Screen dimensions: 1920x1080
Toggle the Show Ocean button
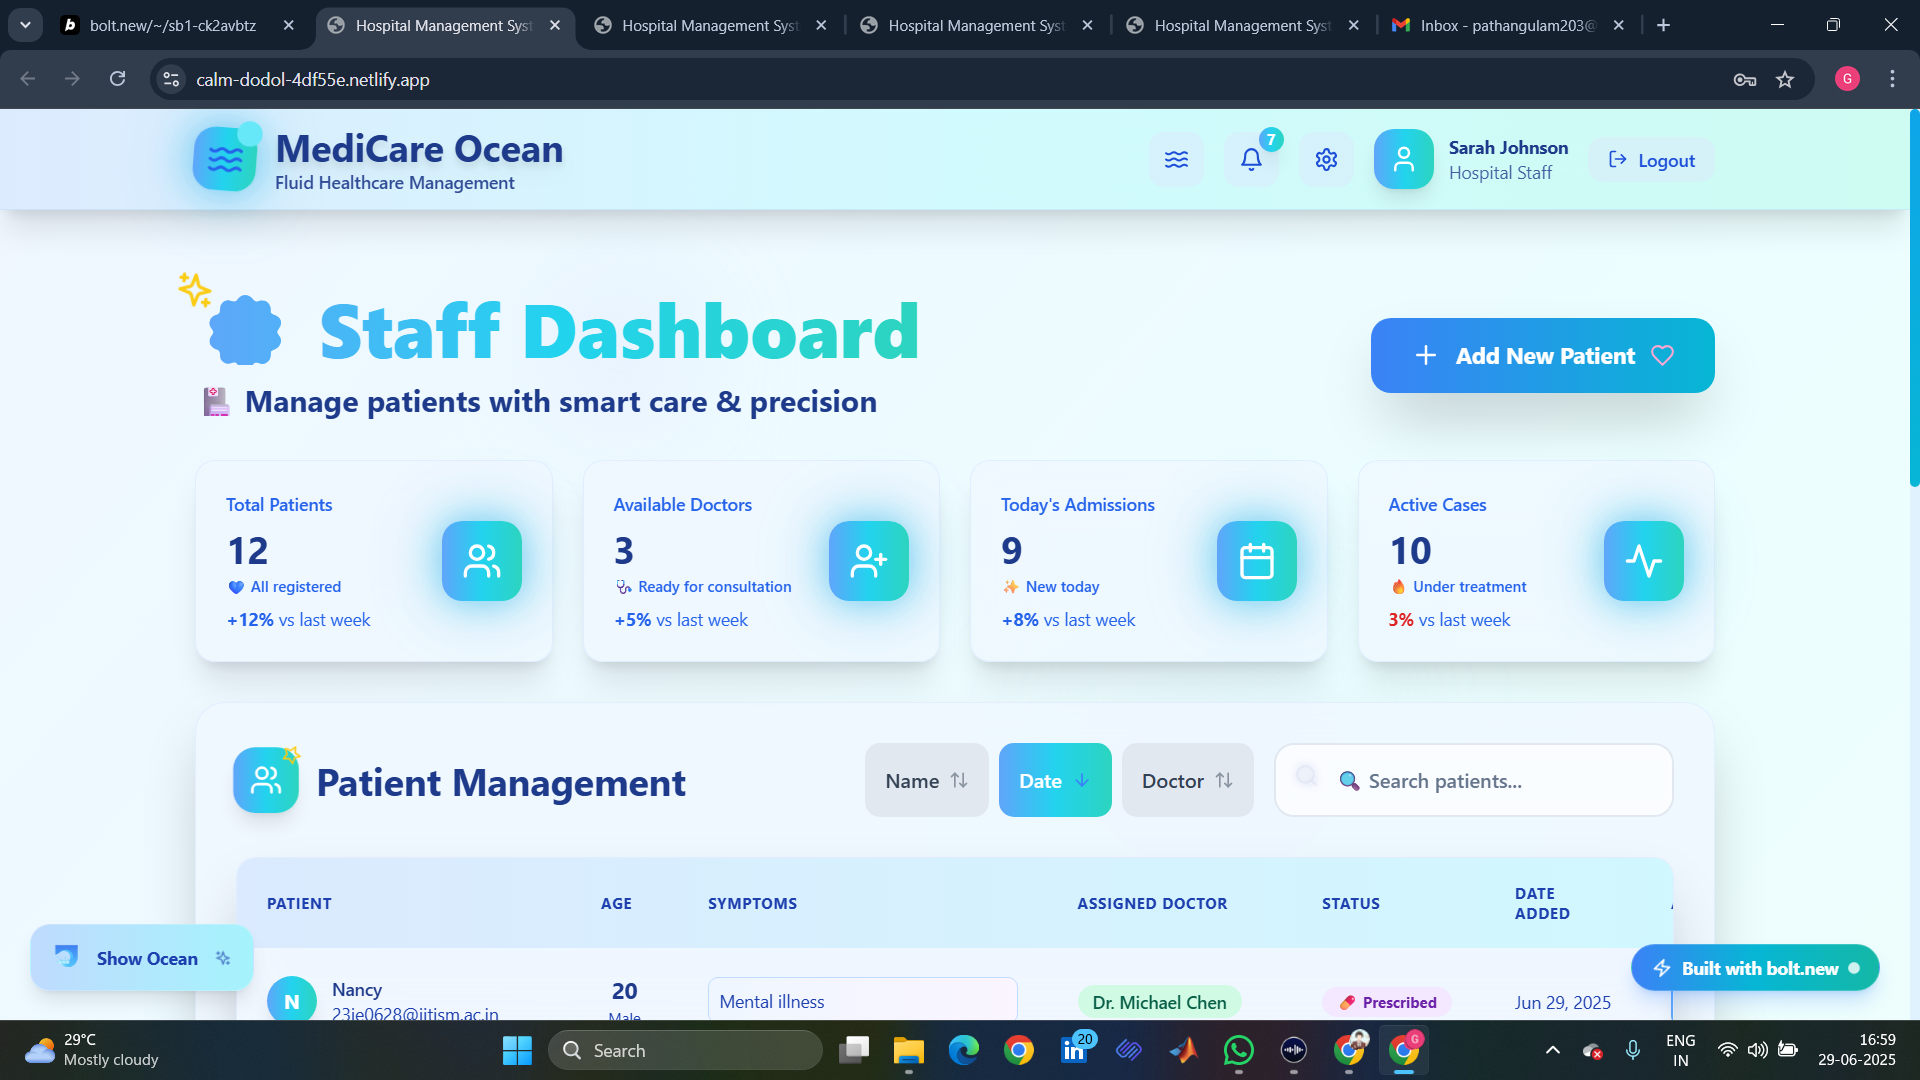[142, 958]
